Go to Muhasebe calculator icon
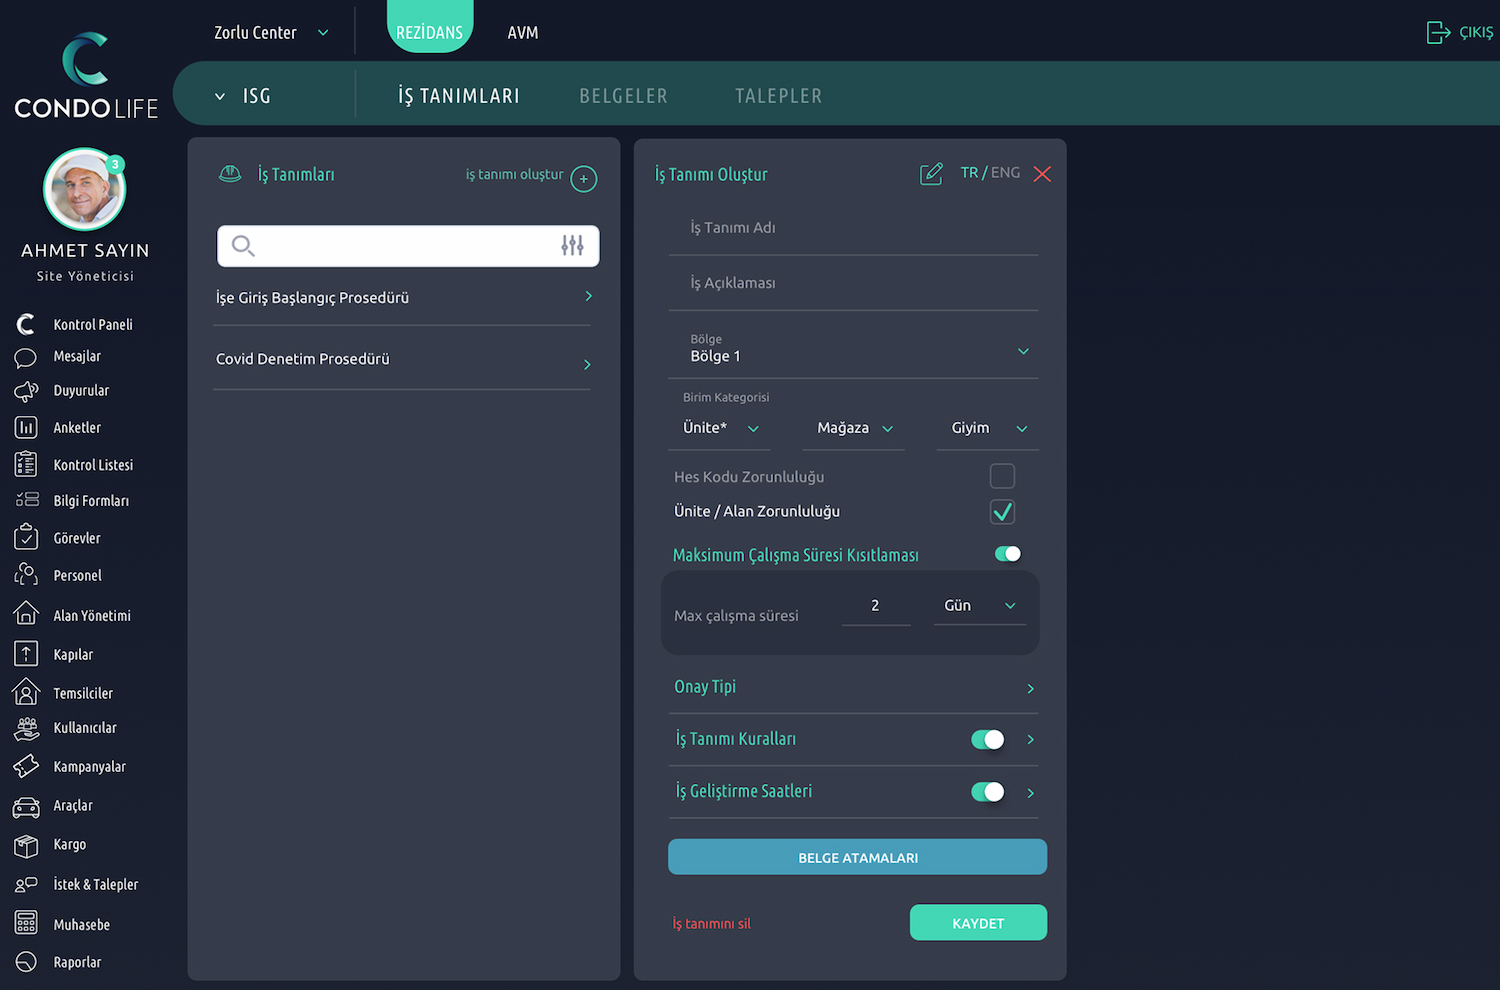This screenshot has height=990, width=1500. (26, 923)
